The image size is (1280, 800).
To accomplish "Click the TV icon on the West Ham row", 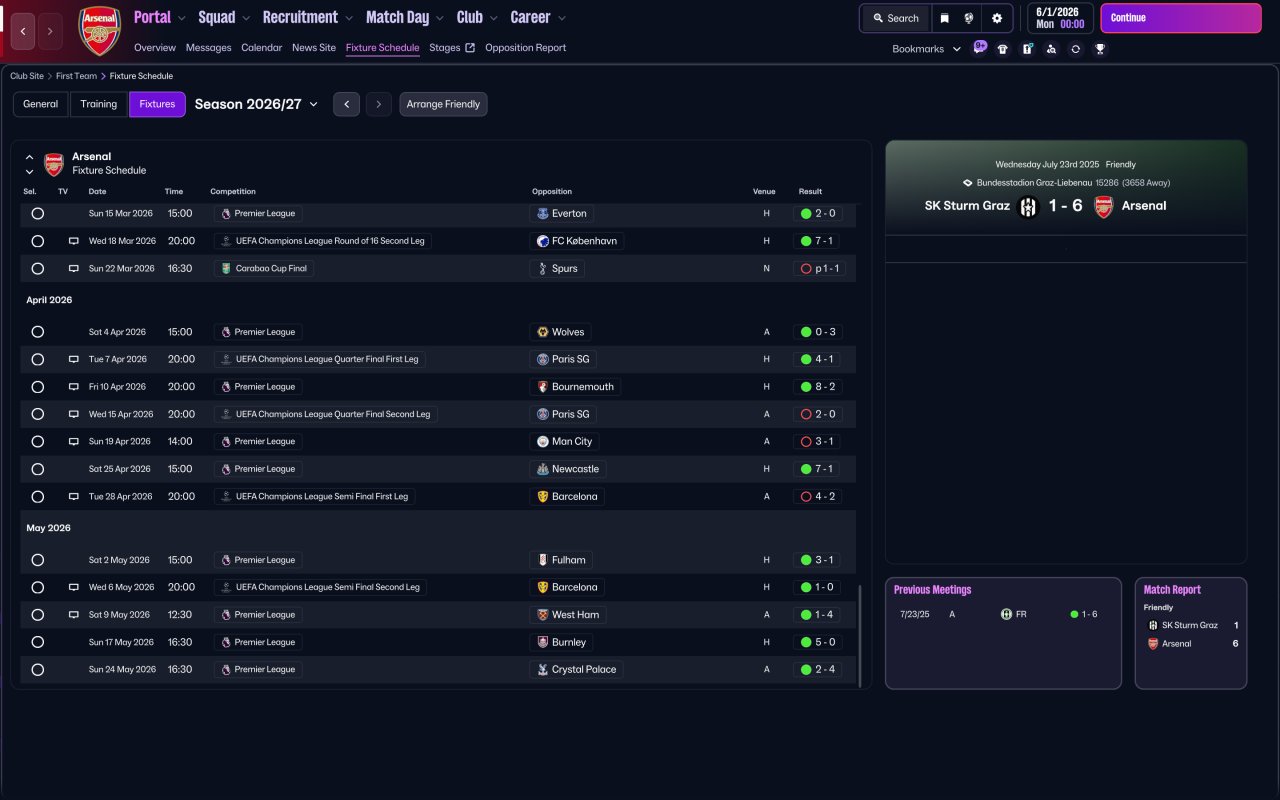I will (73, 615).
